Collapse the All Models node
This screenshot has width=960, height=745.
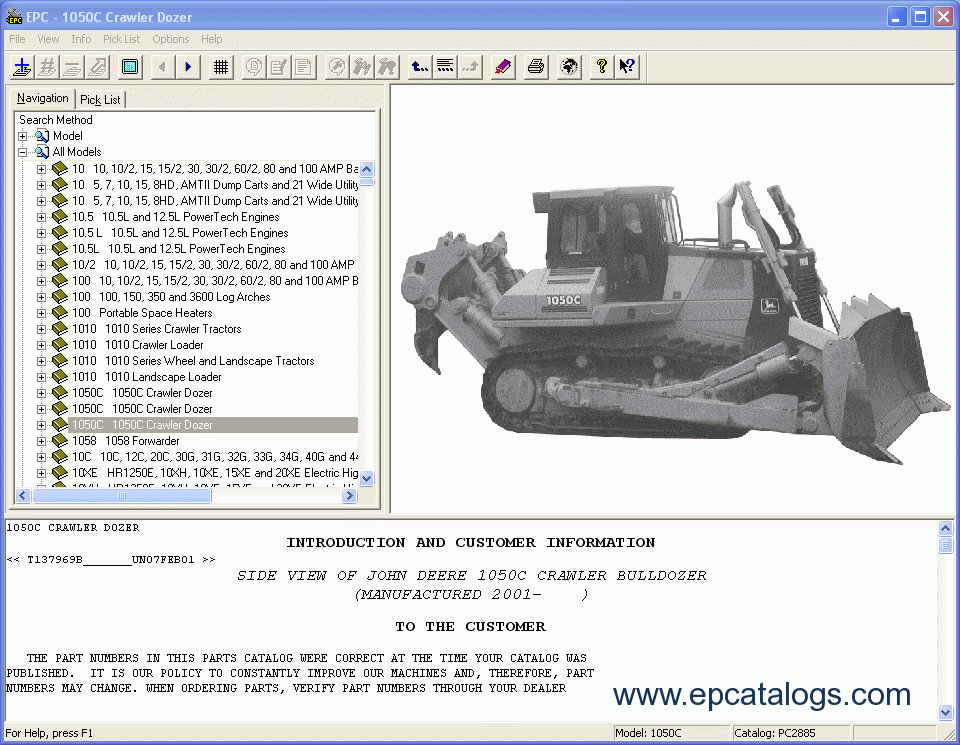[23, 152]
